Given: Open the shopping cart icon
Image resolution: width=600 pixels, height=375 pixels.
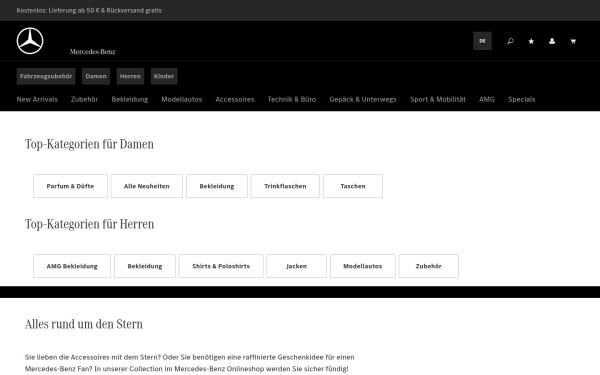Looking at the screenshot, I should point(573,41).
